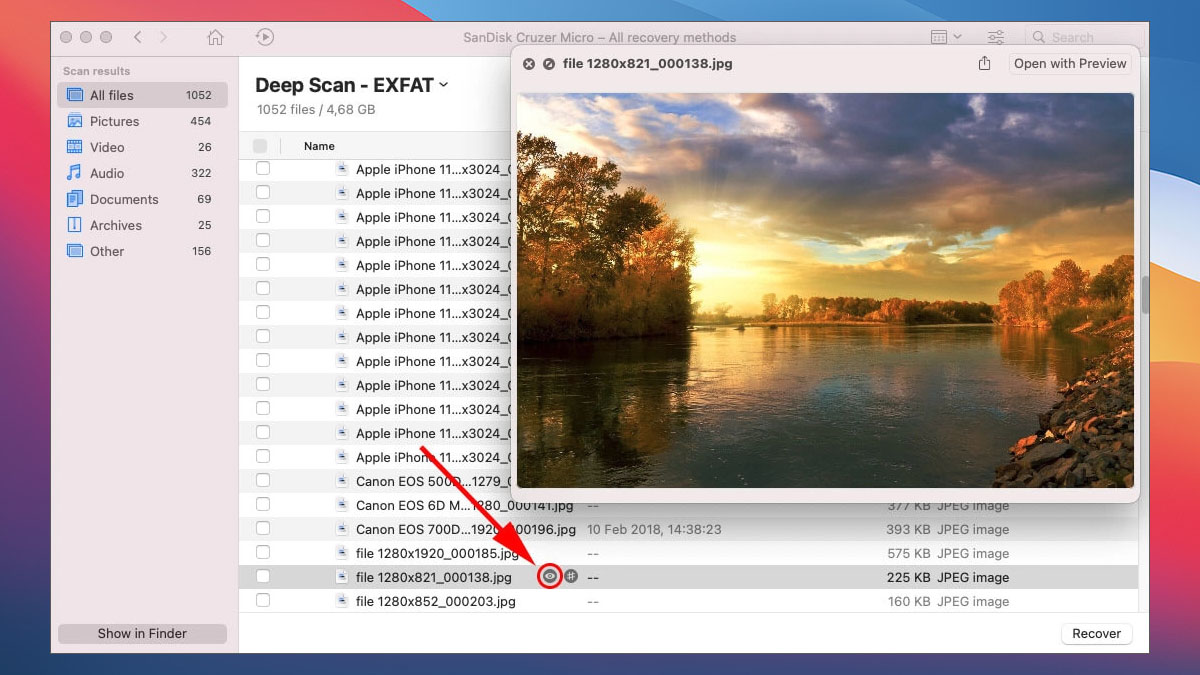This screenshot has width=1200, height=675.
Task: Click the Audio music note icon
Action: (74, 173)
